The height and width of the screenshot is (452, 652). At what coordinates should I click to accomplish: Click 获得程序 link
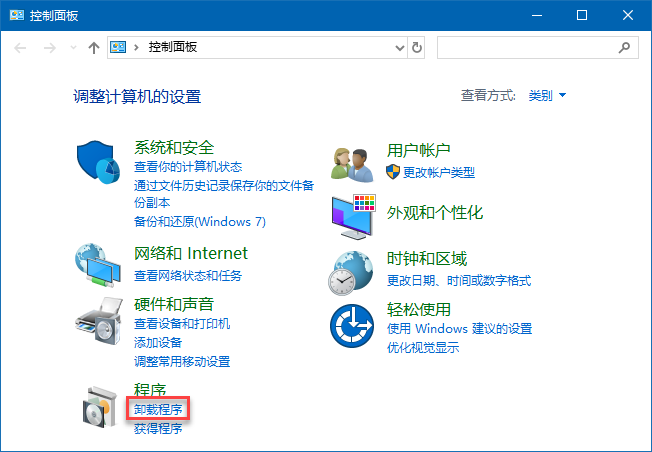(158, 428)
